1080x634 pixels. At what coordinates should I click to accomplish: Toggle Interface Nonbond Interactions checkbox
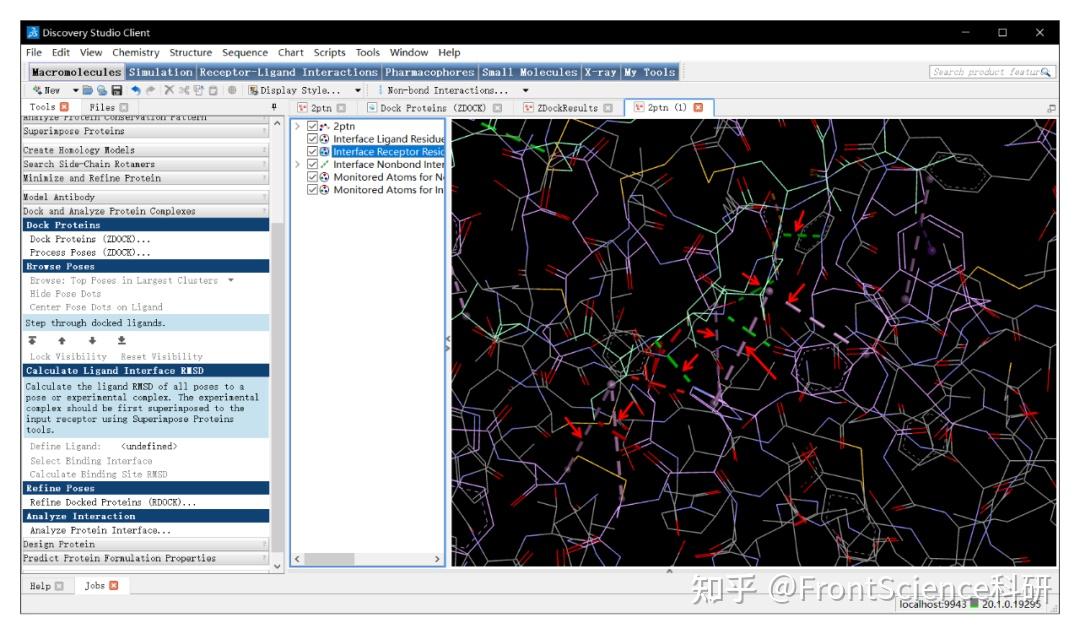(x=312, y=164)
